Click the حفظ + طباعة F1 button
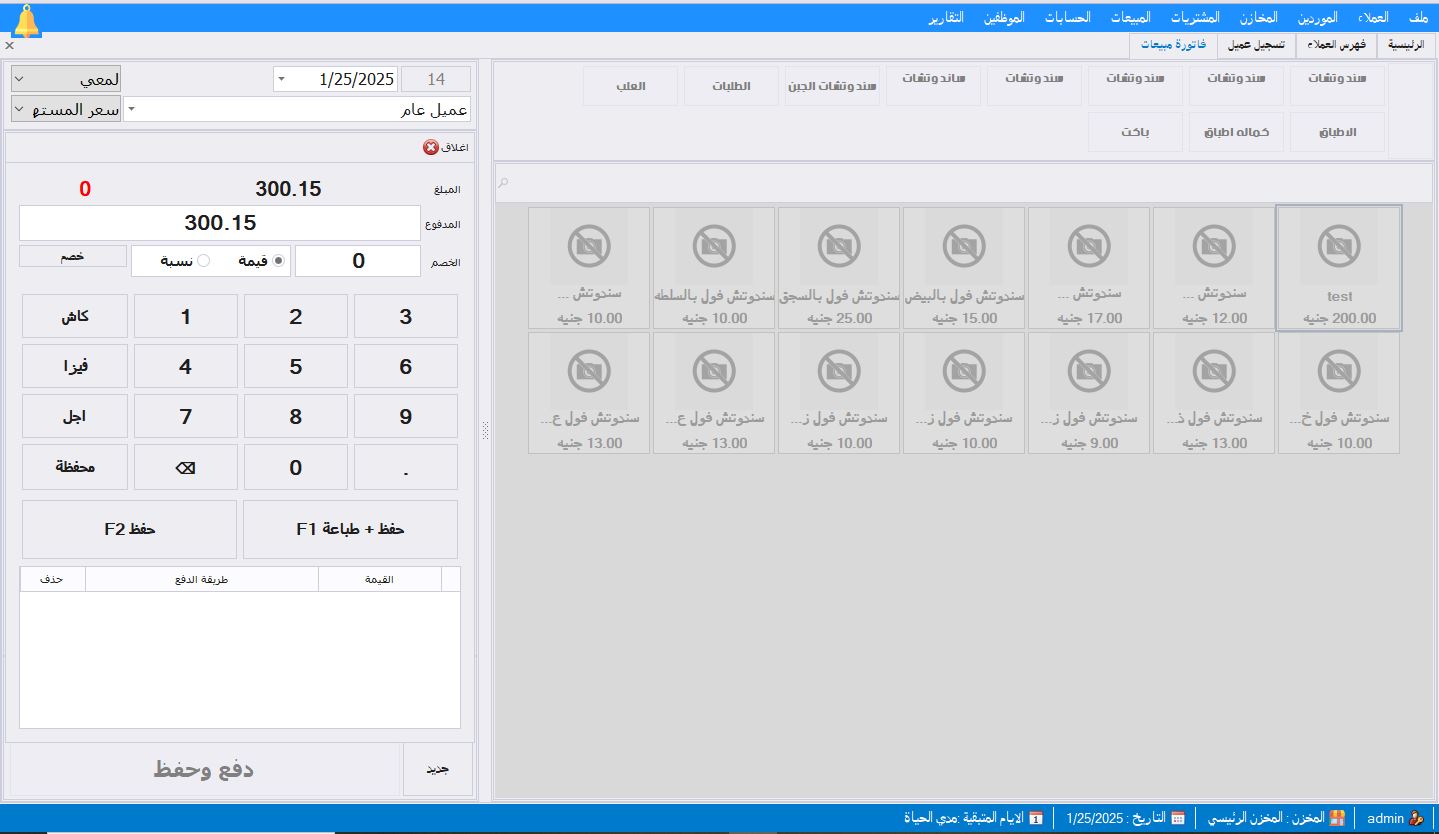The width and height of the screenshot is (1439, 834). [x=350, y=529]
